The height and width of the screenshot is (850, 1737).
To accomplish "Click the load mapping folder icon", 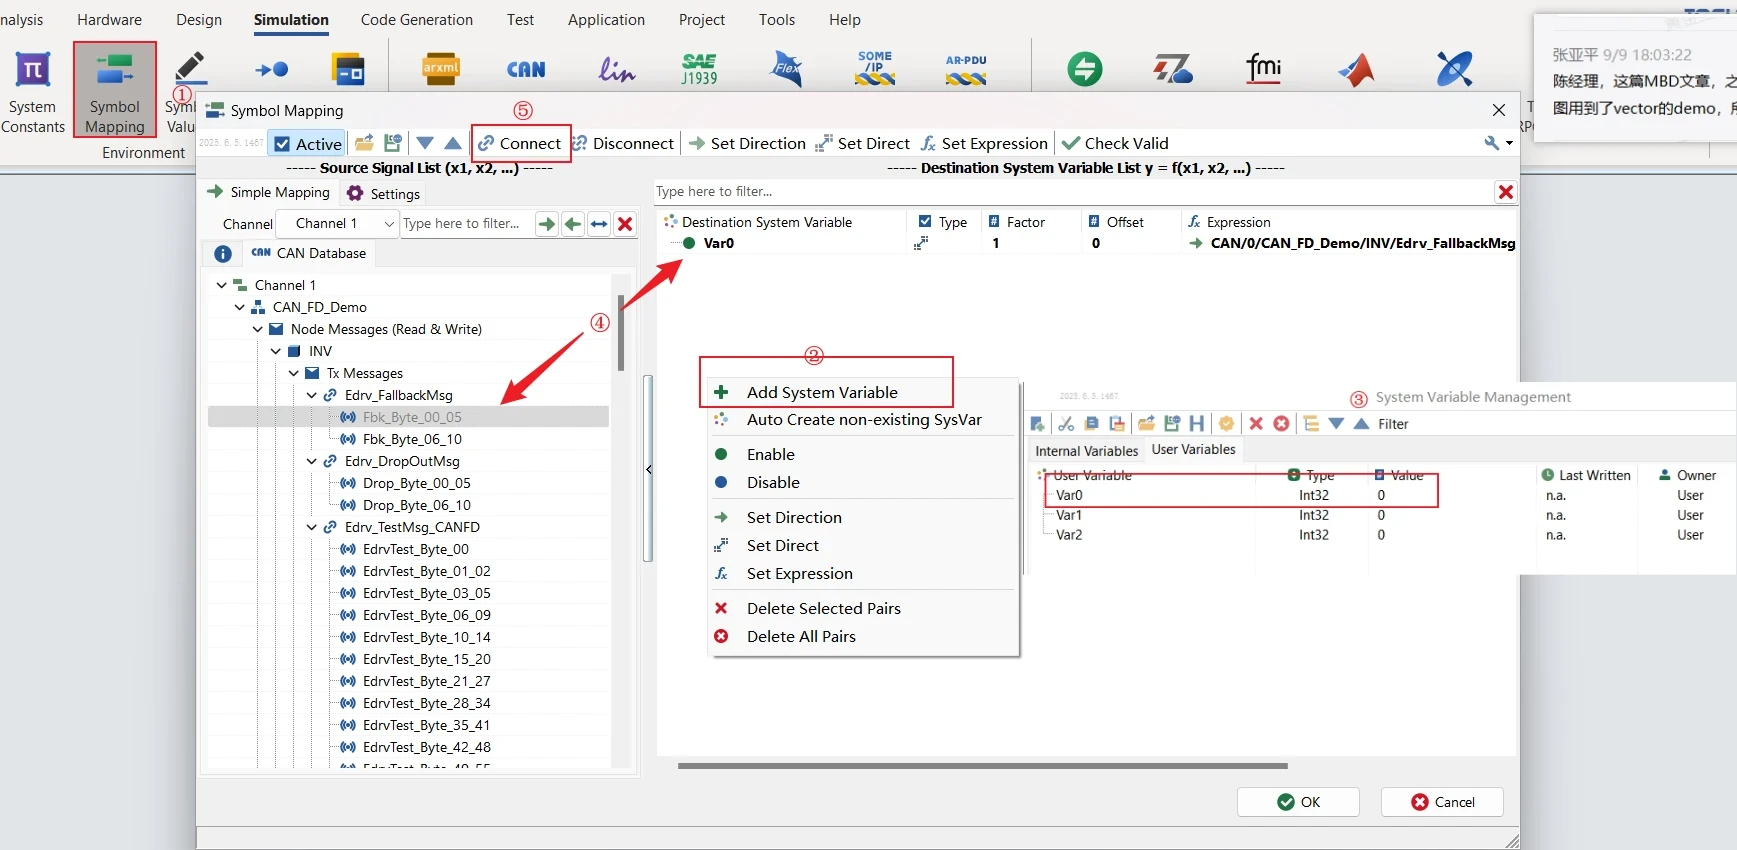I will 365,143.
